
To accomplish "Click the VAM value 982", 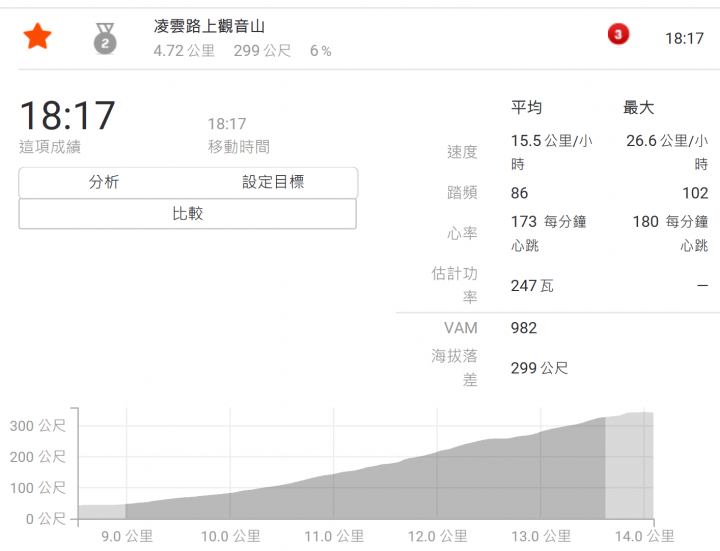I will pos(523,328).
